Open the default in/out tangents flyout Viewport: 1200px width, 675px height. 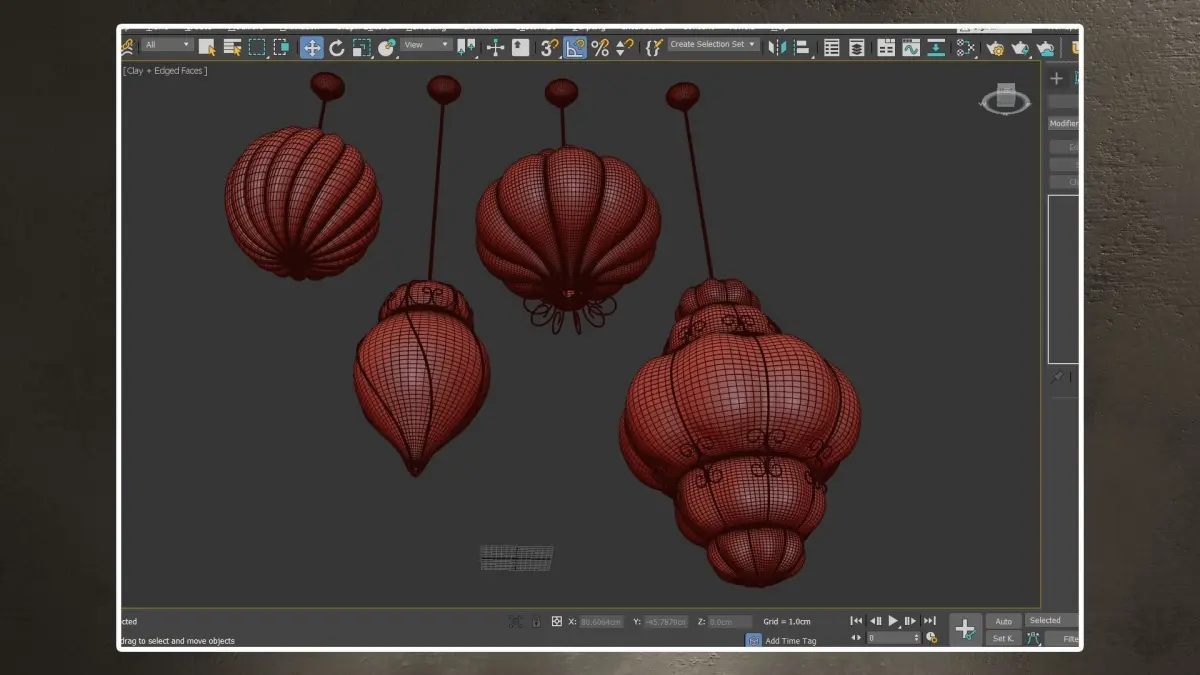(x=1034, y=638)
